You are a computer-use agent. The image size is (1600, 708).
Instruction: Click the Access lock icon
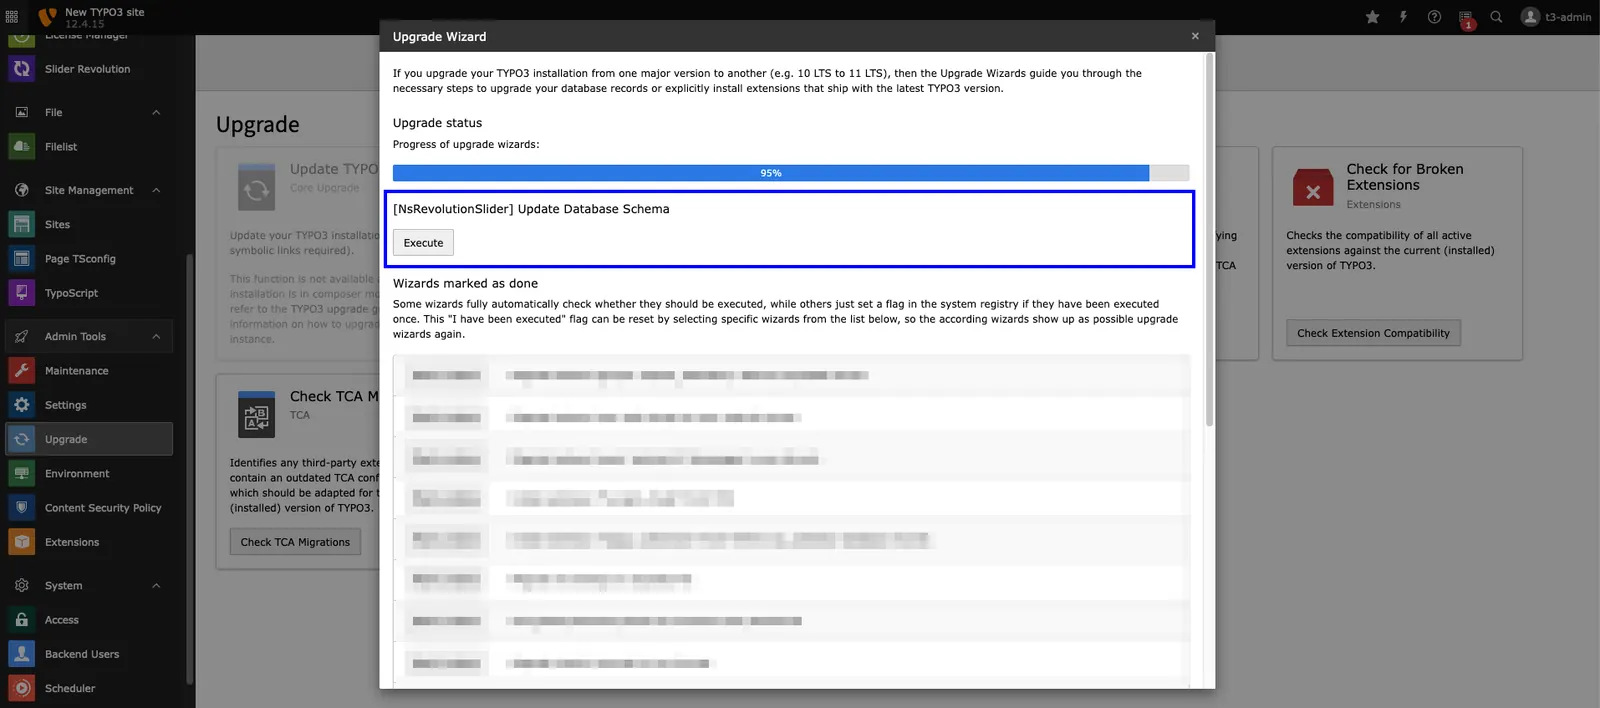point(22,620)
